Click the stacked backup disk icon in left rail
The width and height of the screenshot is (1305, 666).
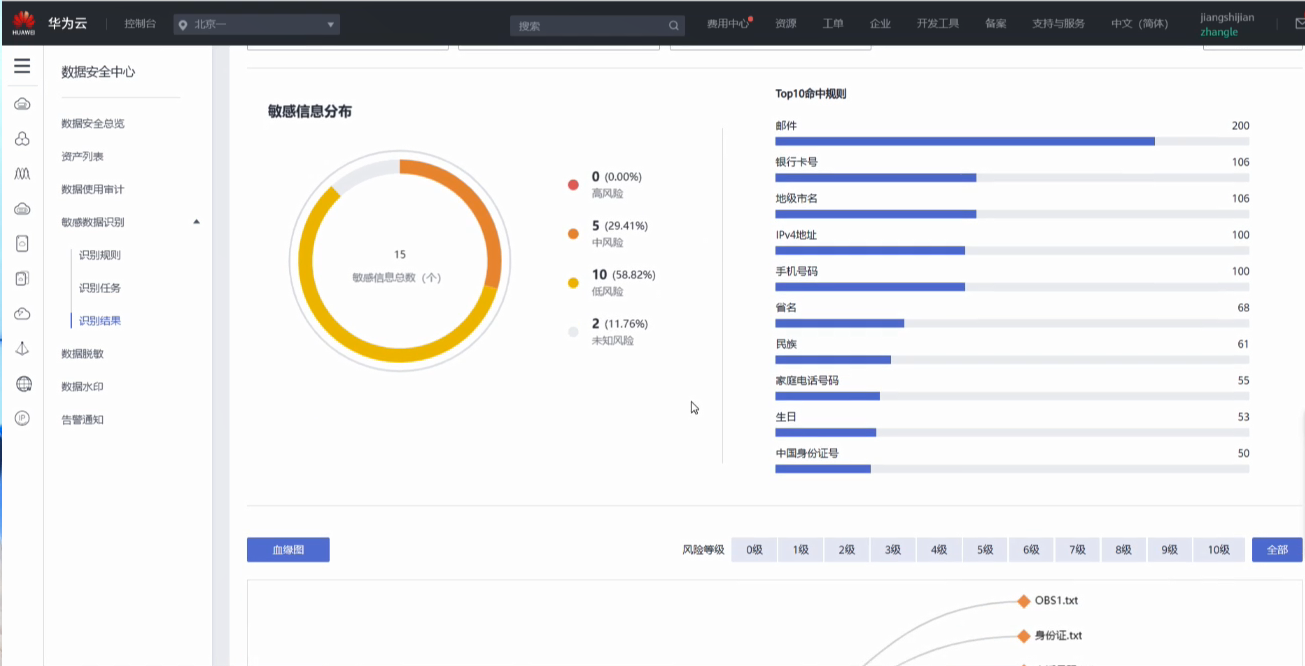coord(22,279)
